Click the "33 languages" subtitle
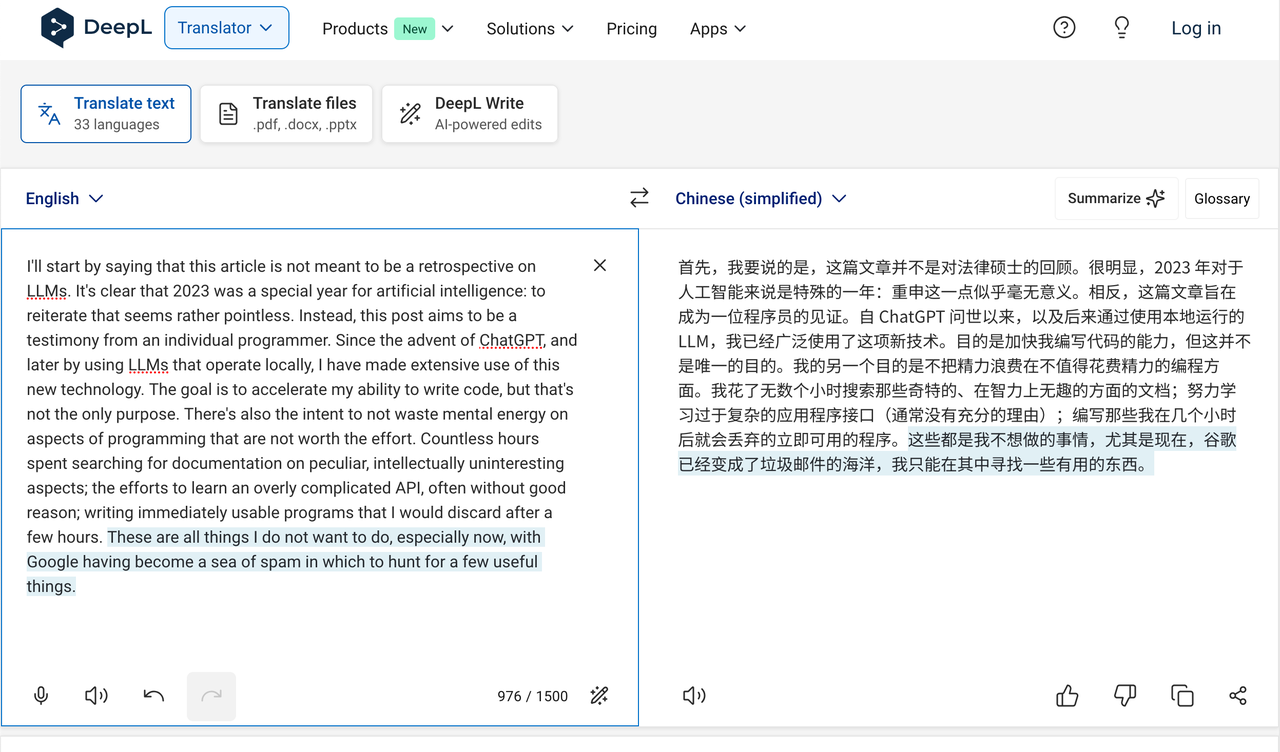 pyautogui.click(x=117, y=125)
